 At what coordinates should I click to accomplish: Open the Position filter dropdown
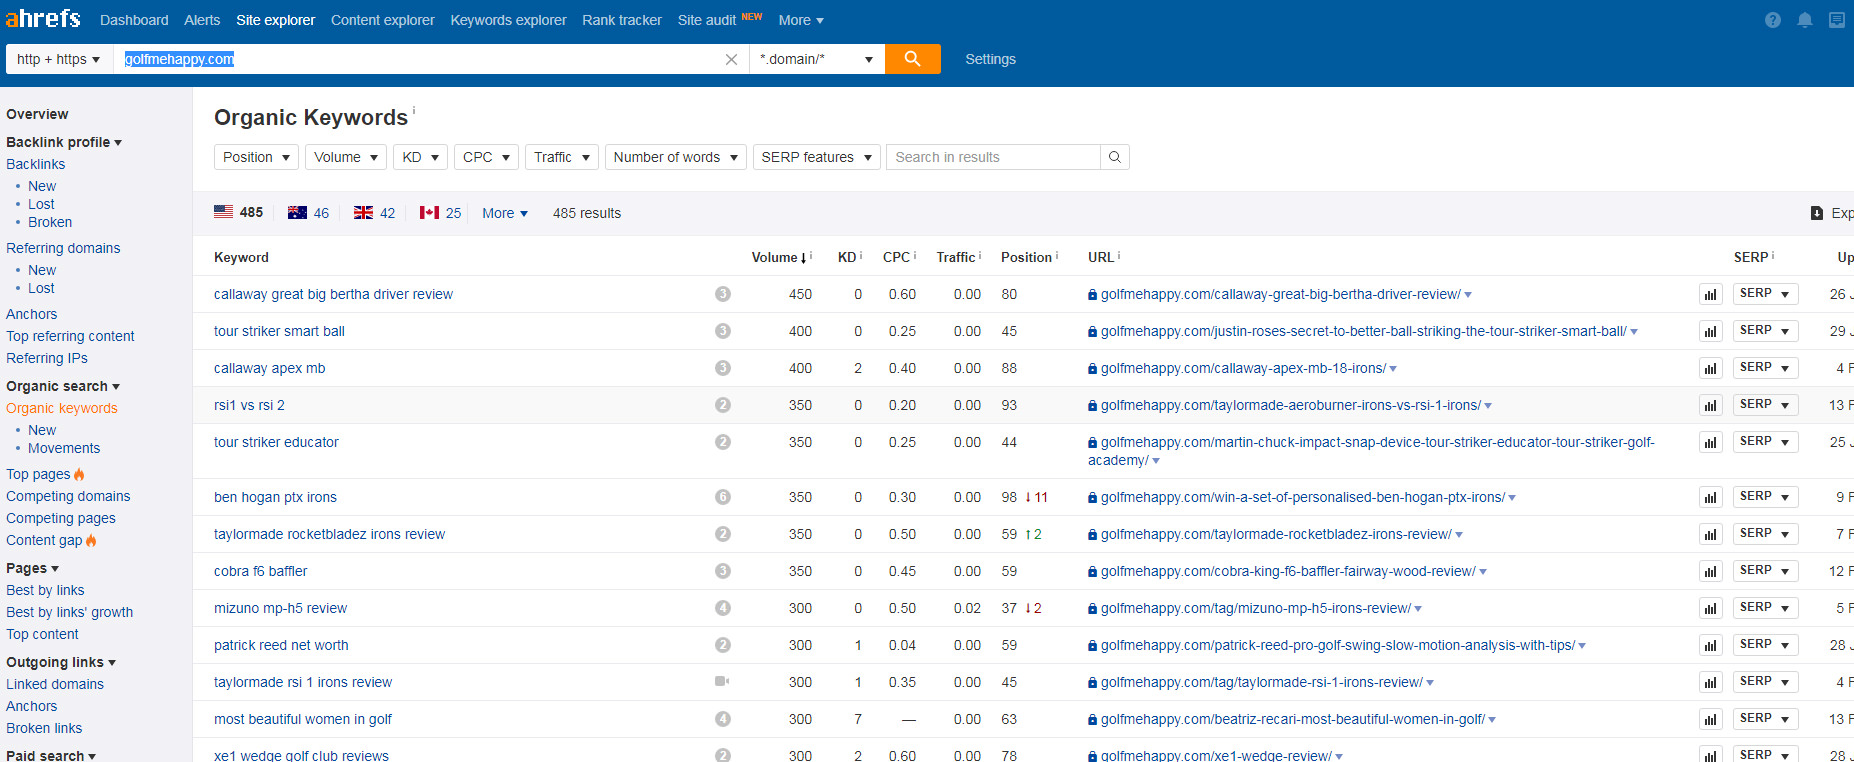[256, 157]
